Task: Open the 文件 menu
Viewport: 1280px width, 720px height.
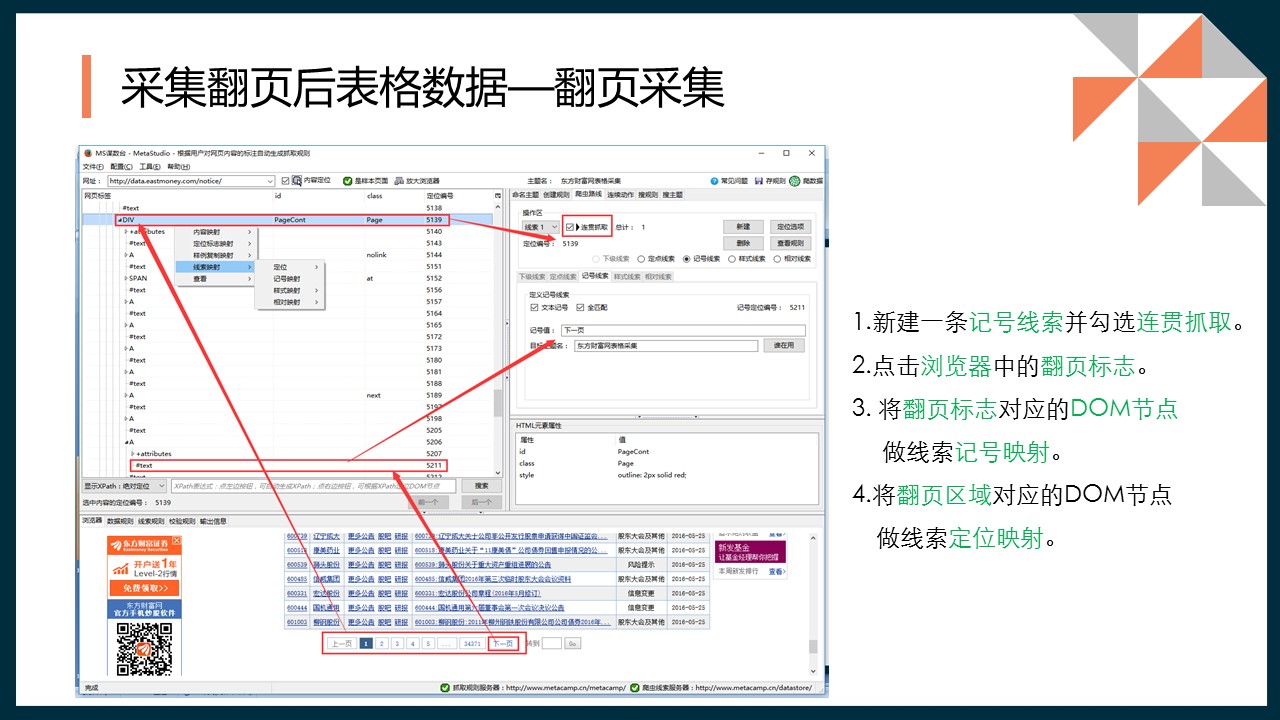Action: [92, 167]
